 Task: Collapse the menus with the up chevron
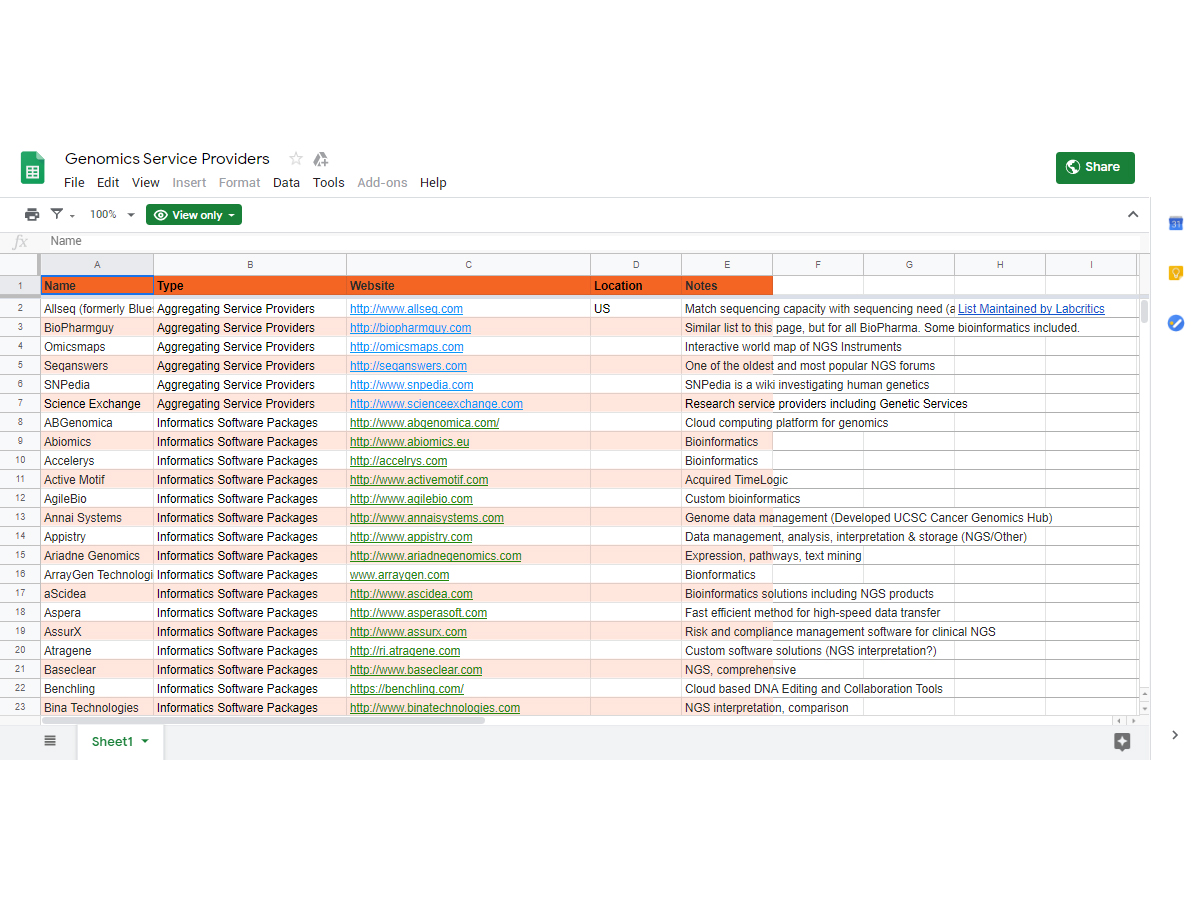click(x=1133, y=214)
